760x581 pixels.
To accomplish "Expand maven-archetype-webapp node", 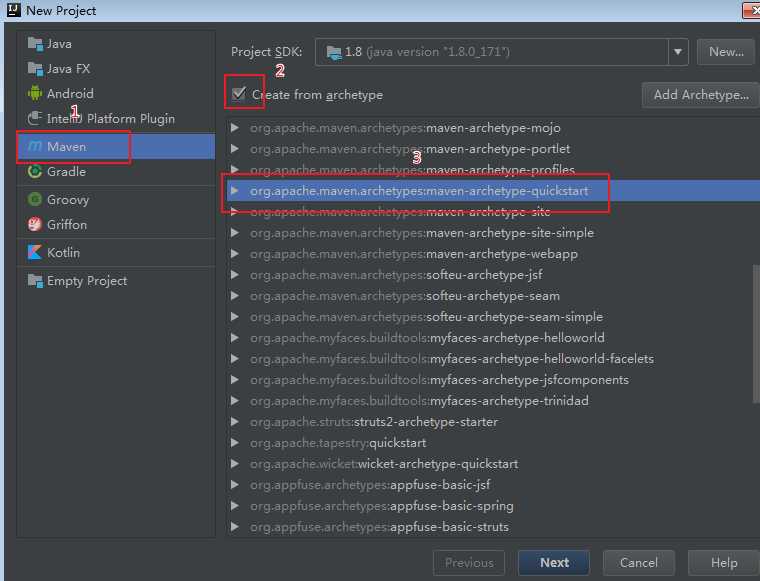I will [x=235, y=253].
